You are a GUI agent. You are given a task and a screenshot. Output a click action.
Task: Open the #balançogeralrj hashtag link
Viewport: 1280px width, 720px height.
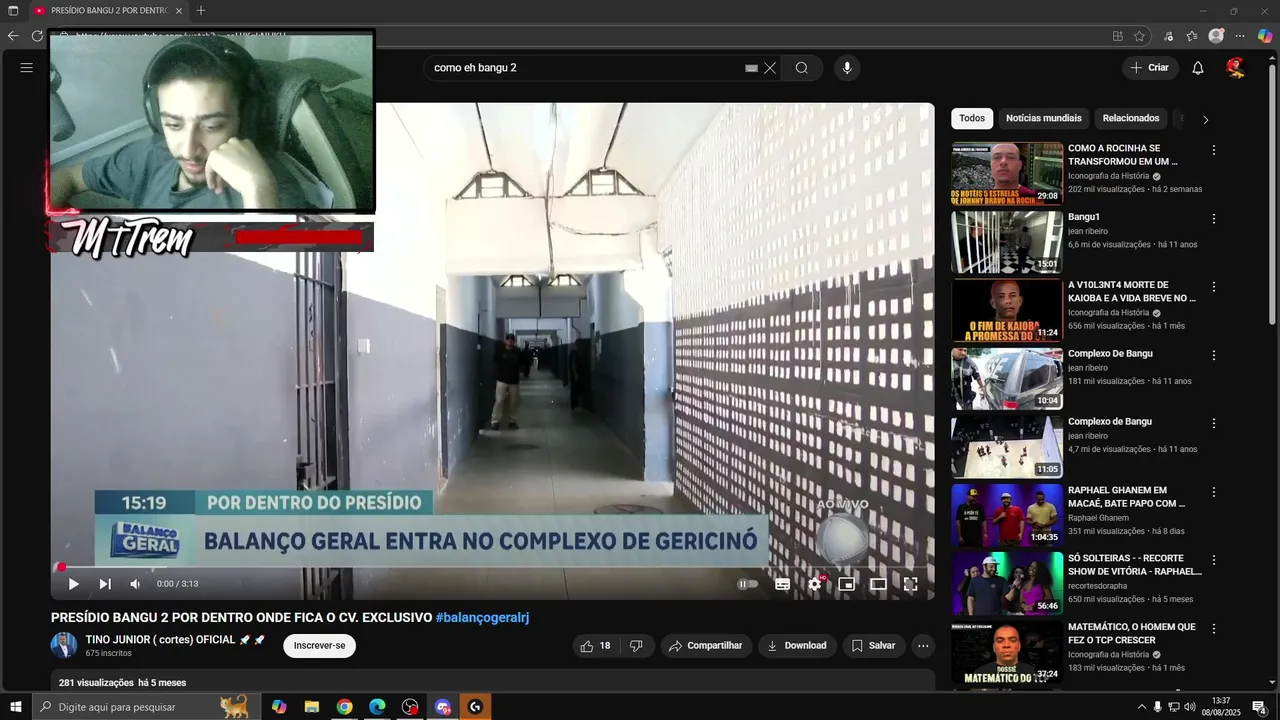pos(482,618)
